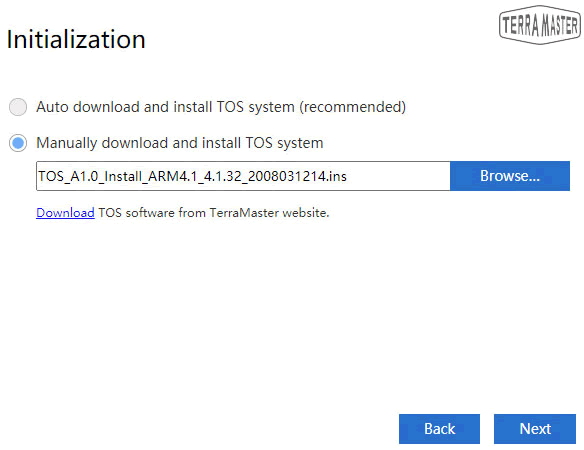Click the TerraMaster logo
Image resolution: width=584 pixels, height=450 pixels.
540,25
